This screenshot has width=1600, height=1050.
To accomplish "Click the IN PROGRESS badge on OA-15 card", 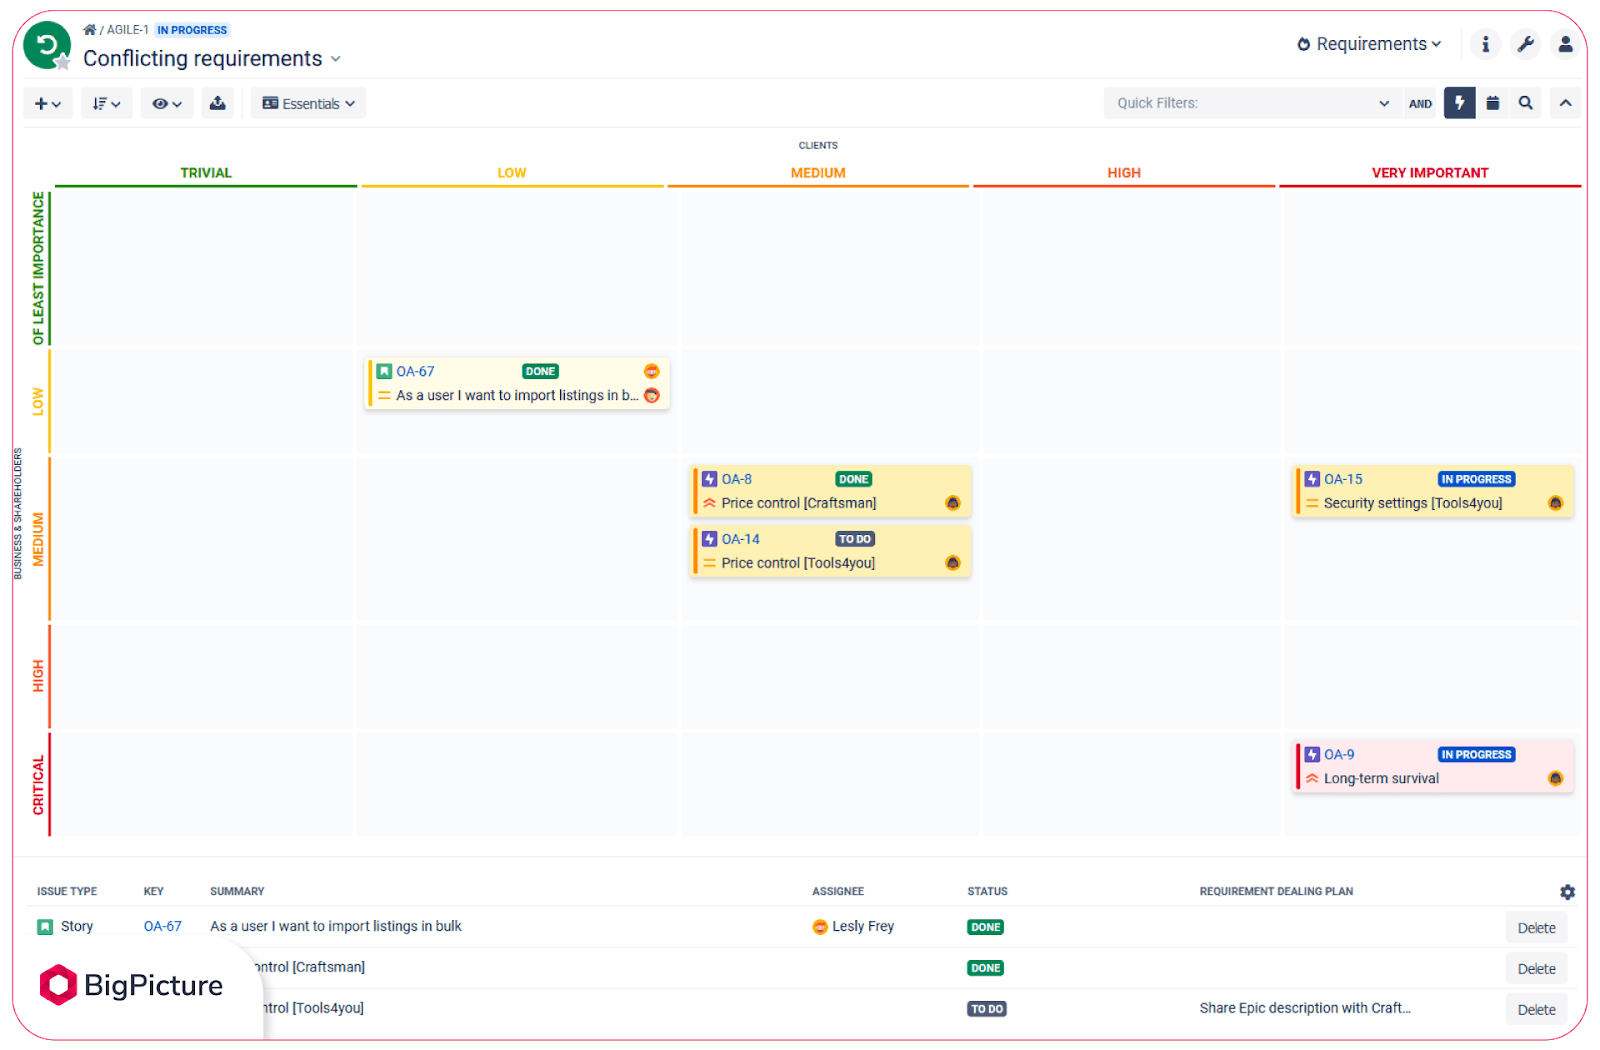I will 1476,479.
